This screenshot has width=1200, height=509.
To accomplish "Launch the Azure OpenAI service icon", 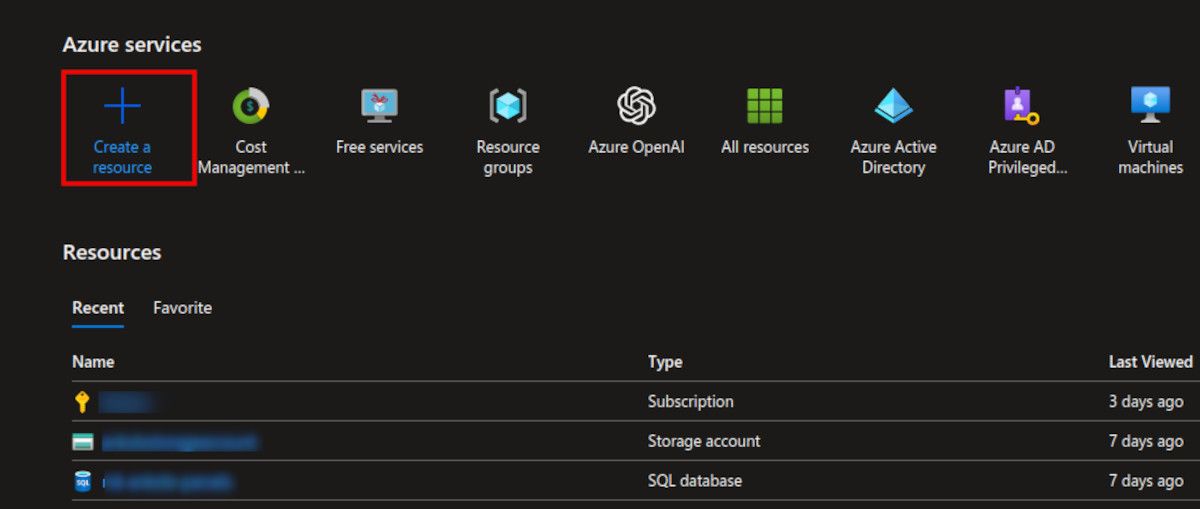I will coord(636,105).
